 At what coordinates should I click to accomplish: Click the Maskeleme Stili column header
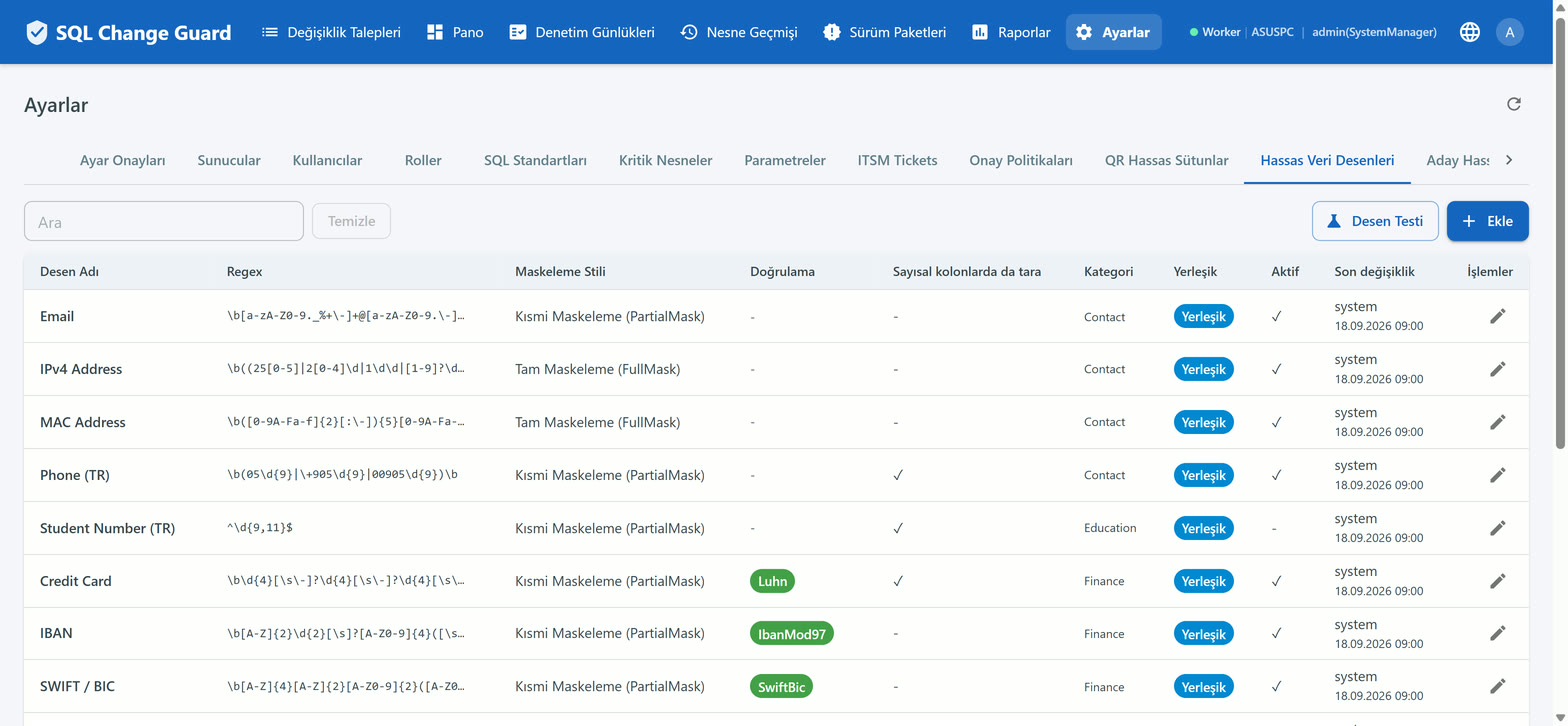click(x=560, y=272)
